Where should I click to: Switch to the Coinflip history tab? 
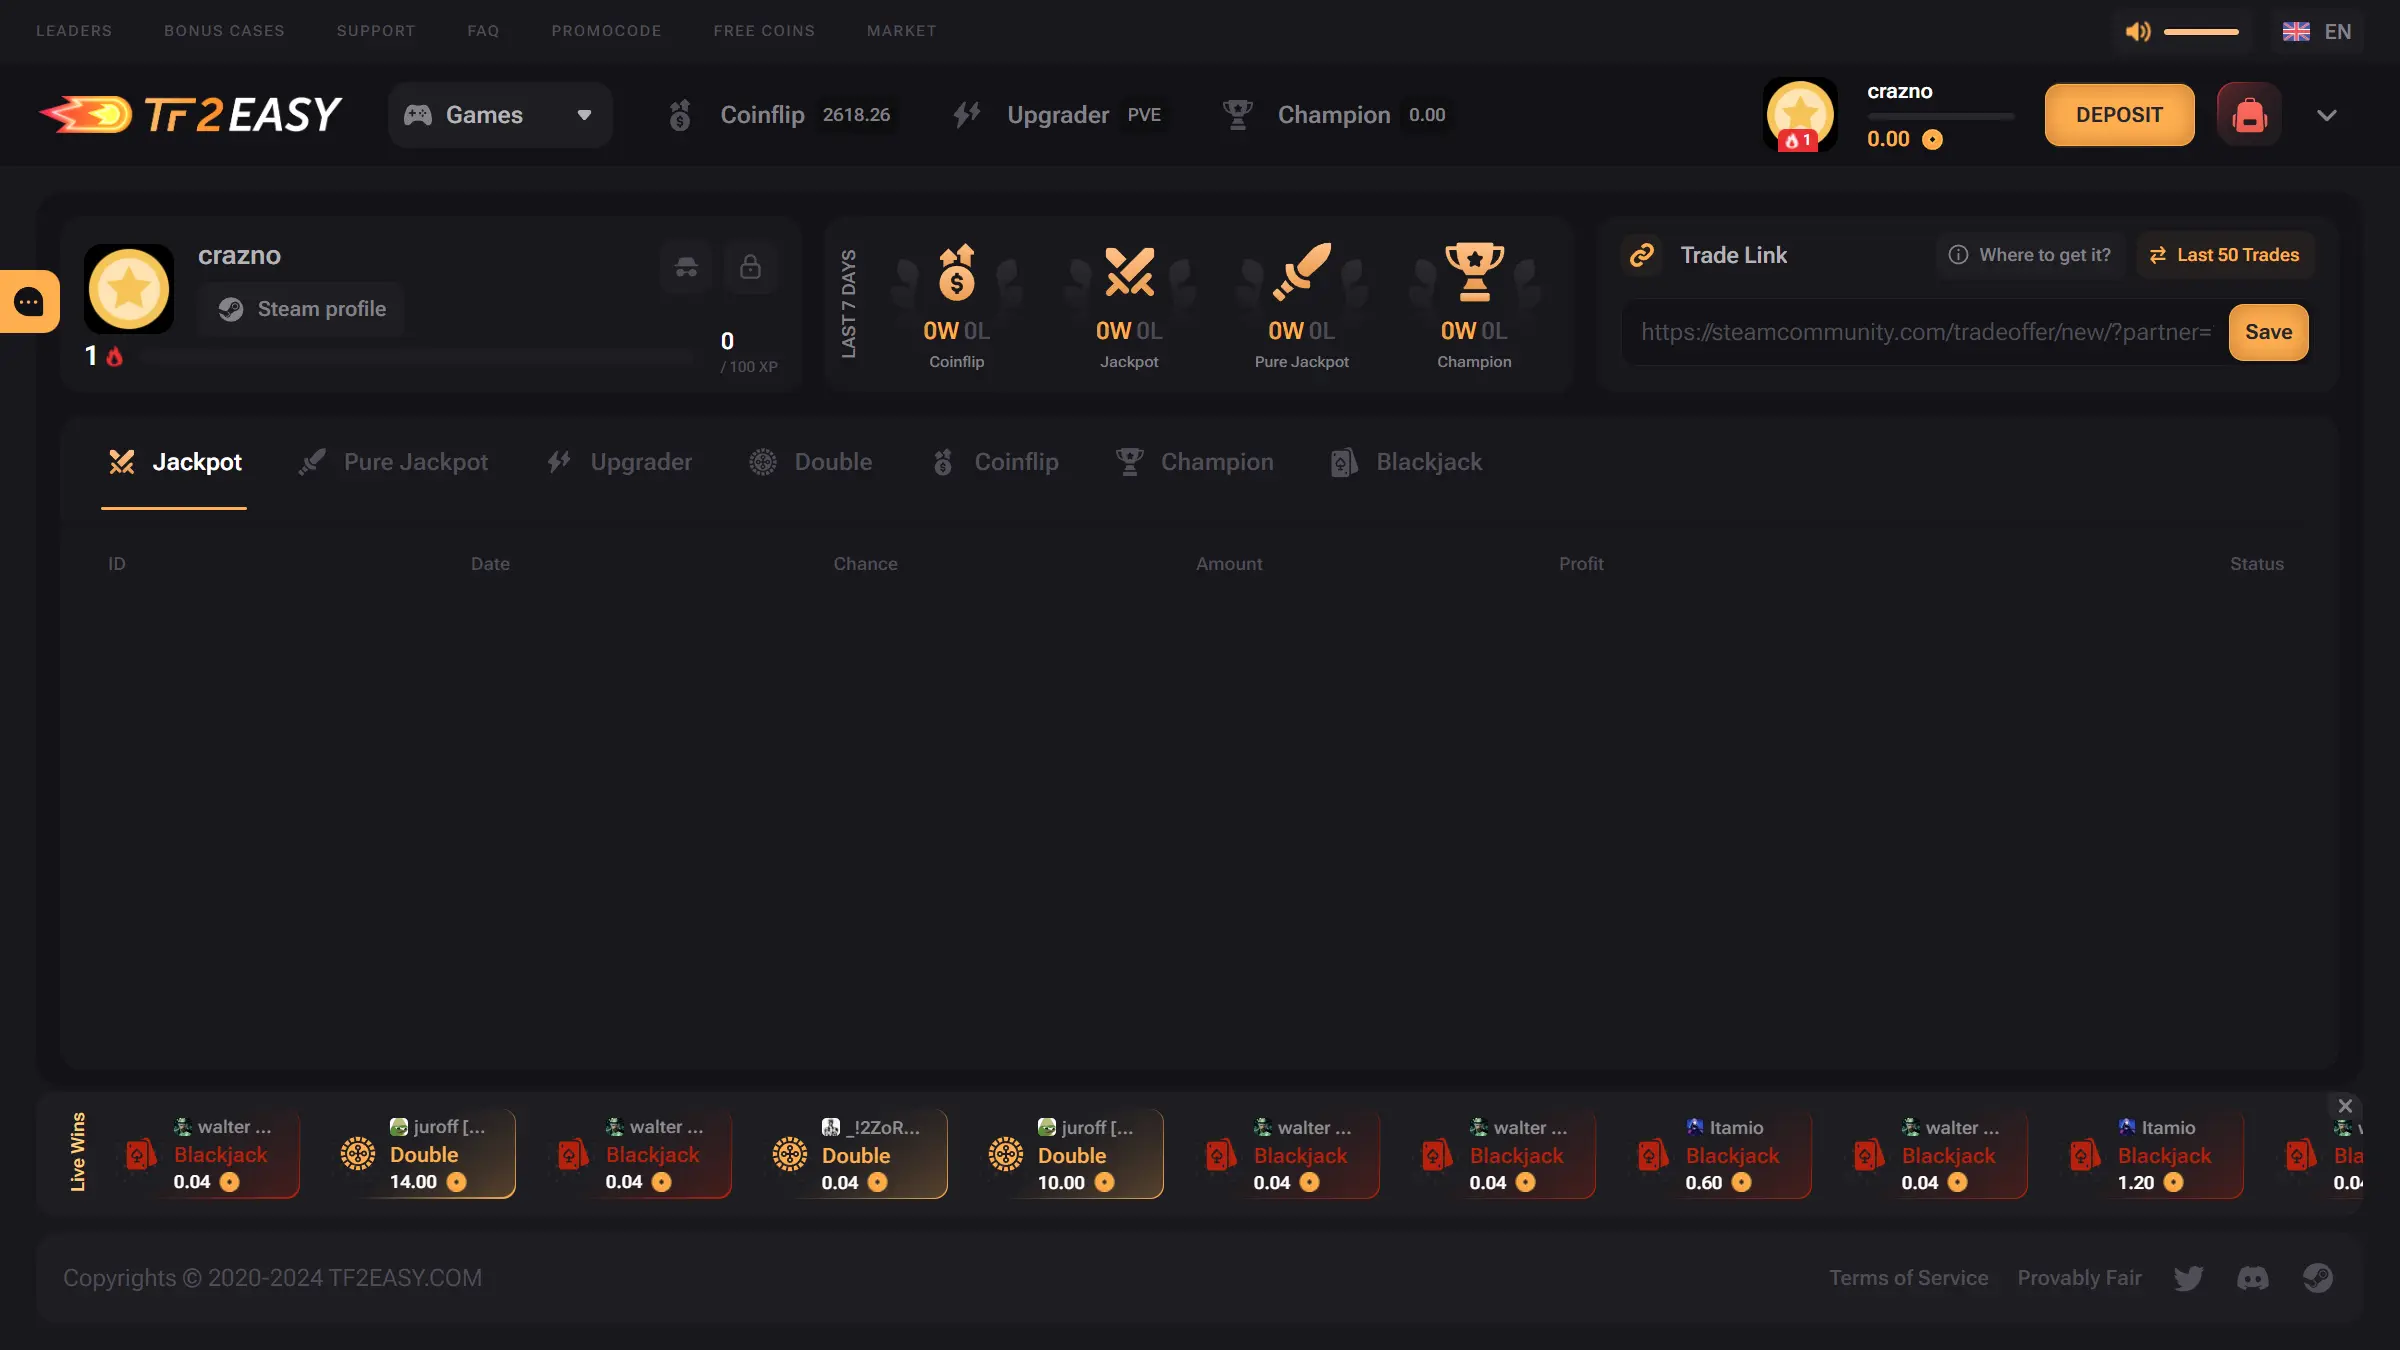coord(995,462)
